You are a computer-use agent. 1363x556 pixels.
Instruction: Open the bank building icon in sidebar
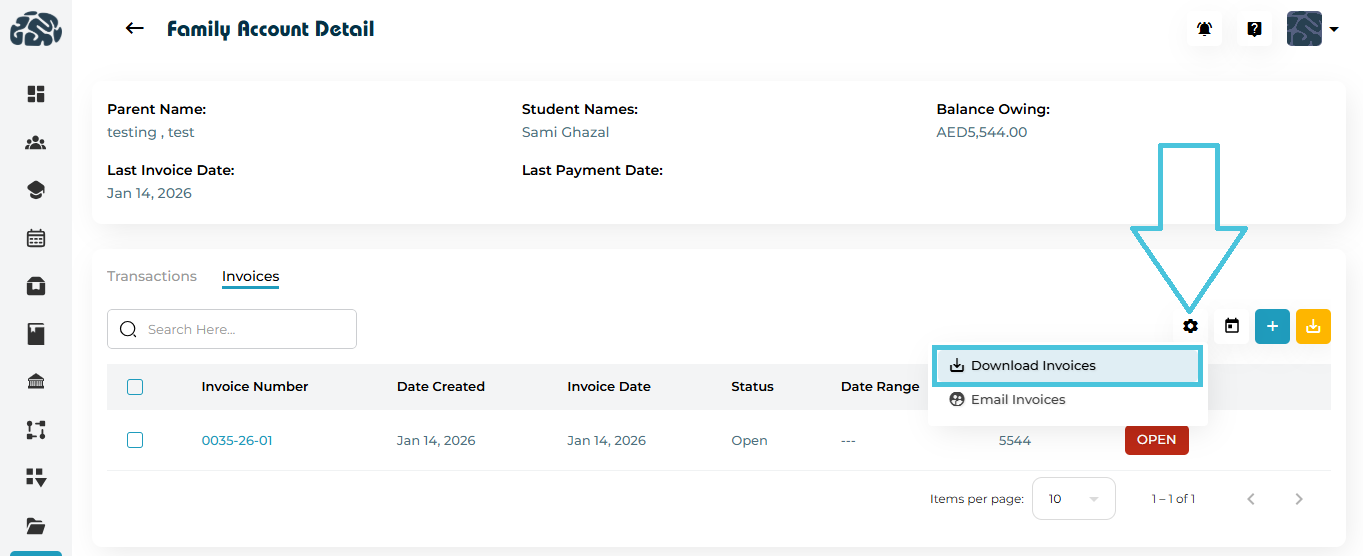tap(36, 382)
